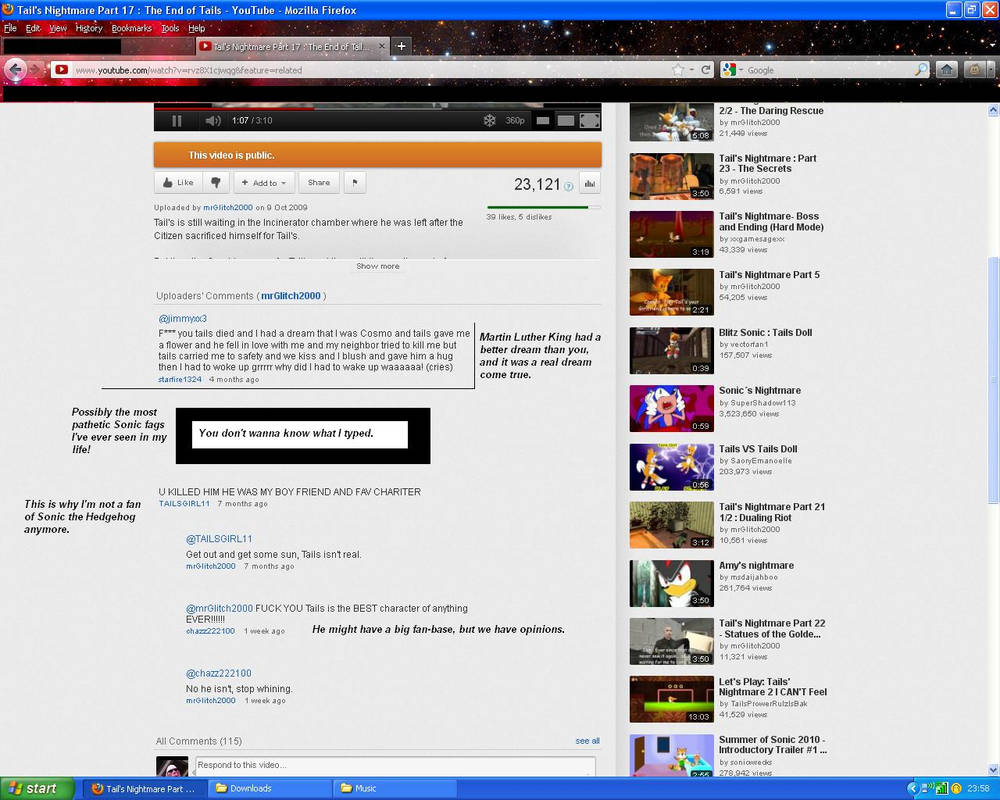Viewport: 1000px width, 800px height.
Task: Bookmark this page with star icon
Action: pos(678,70)
